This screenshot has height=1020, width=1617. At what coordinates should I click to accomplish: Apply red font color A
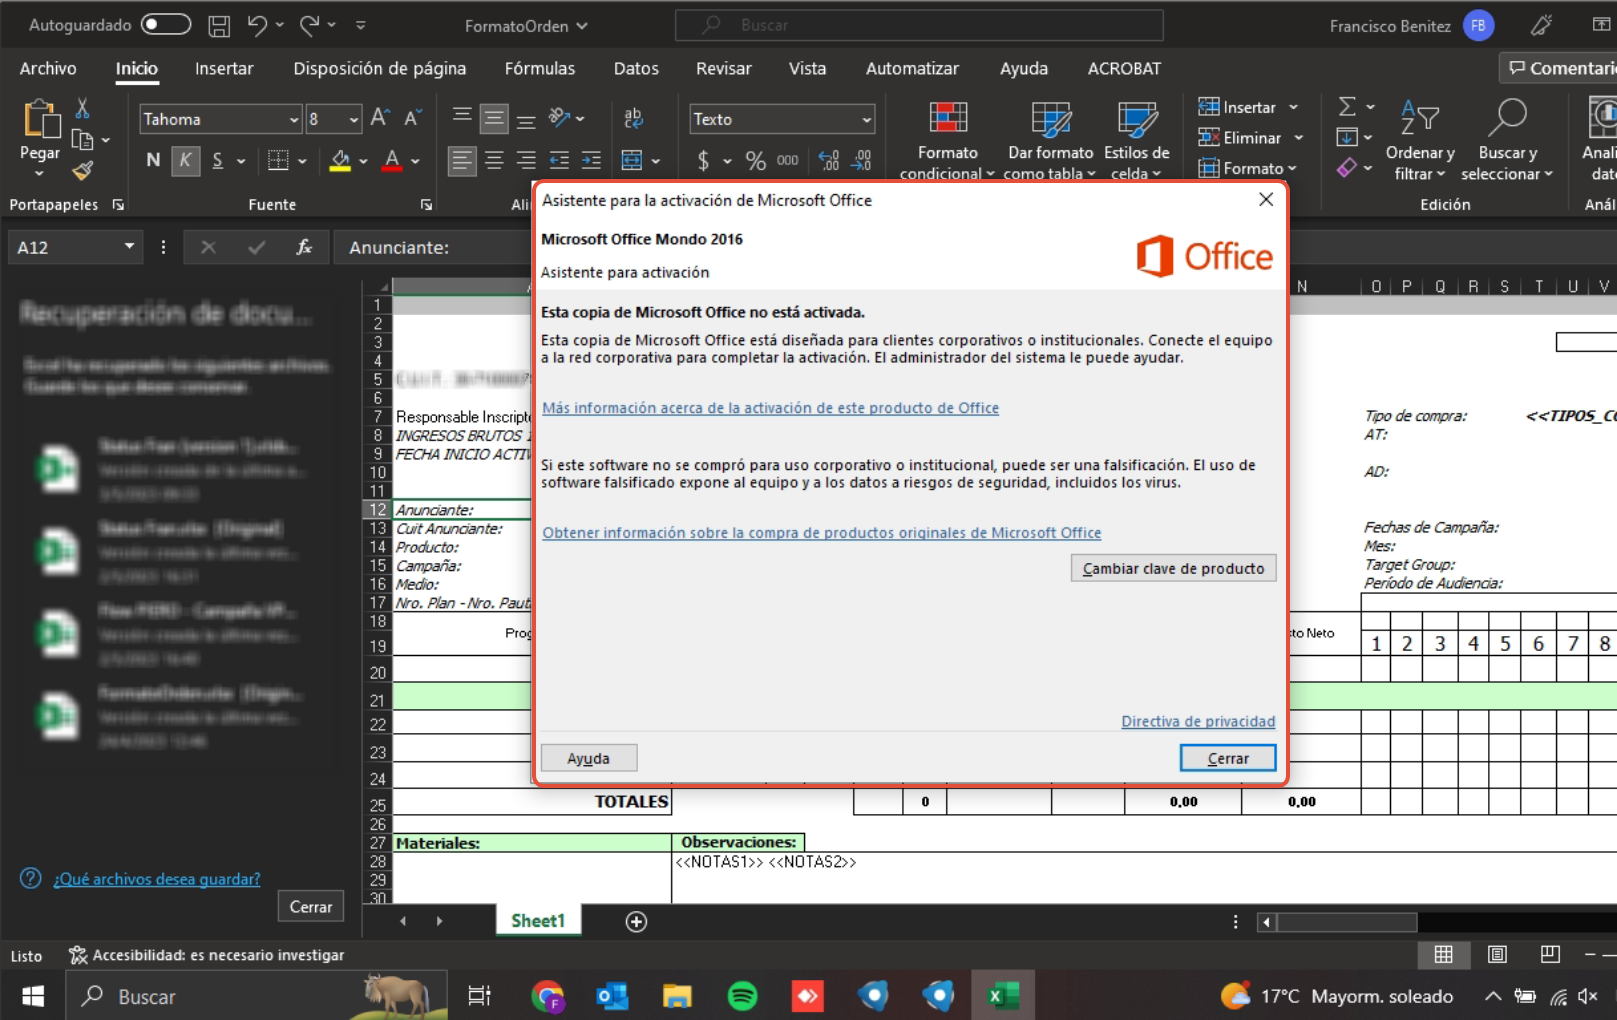tap(392, 160)
